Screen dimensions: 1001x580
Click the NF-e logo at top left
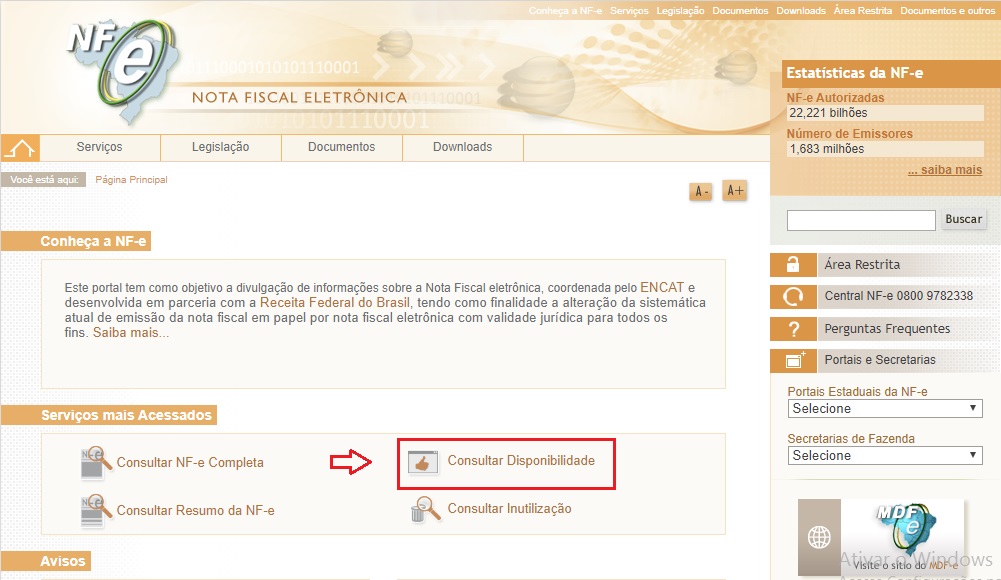113,60
